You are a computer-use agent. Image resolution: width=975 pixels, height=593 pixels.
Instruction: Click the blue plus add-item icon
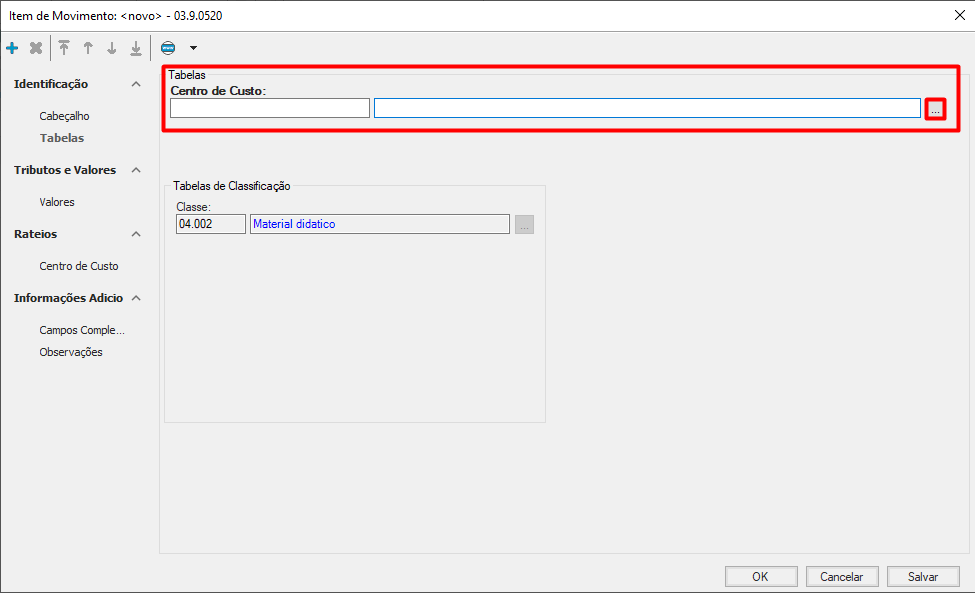coord(12,48)
